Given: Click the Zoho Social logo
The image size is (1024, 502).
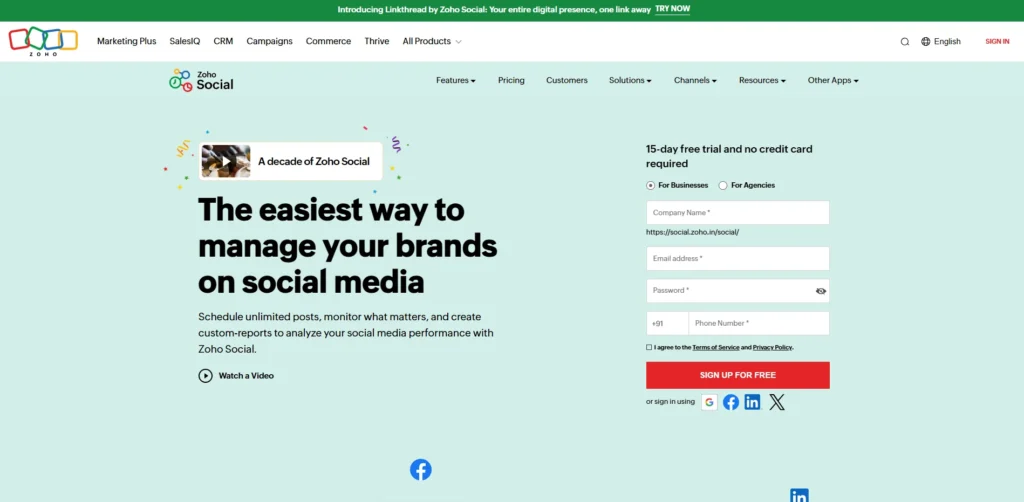Looking at the screenshot, I should [x=201, y=80].
